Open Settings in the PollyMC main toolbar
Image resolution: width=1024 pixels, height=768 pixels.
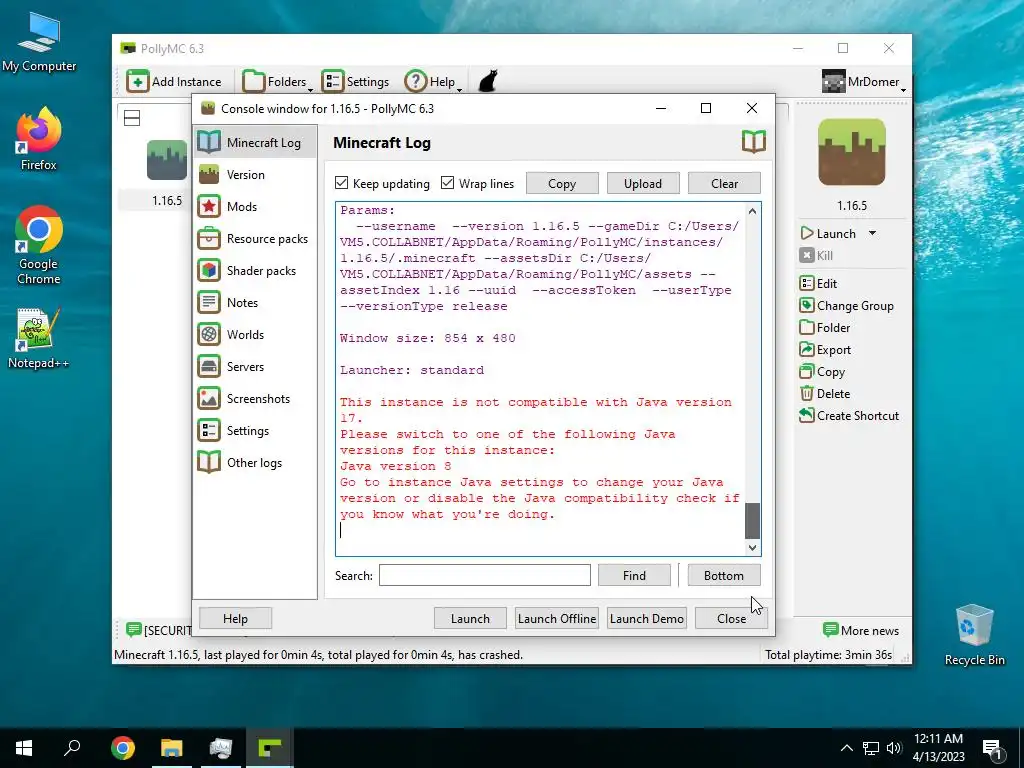pyautogui.click(x=355, y=82)
